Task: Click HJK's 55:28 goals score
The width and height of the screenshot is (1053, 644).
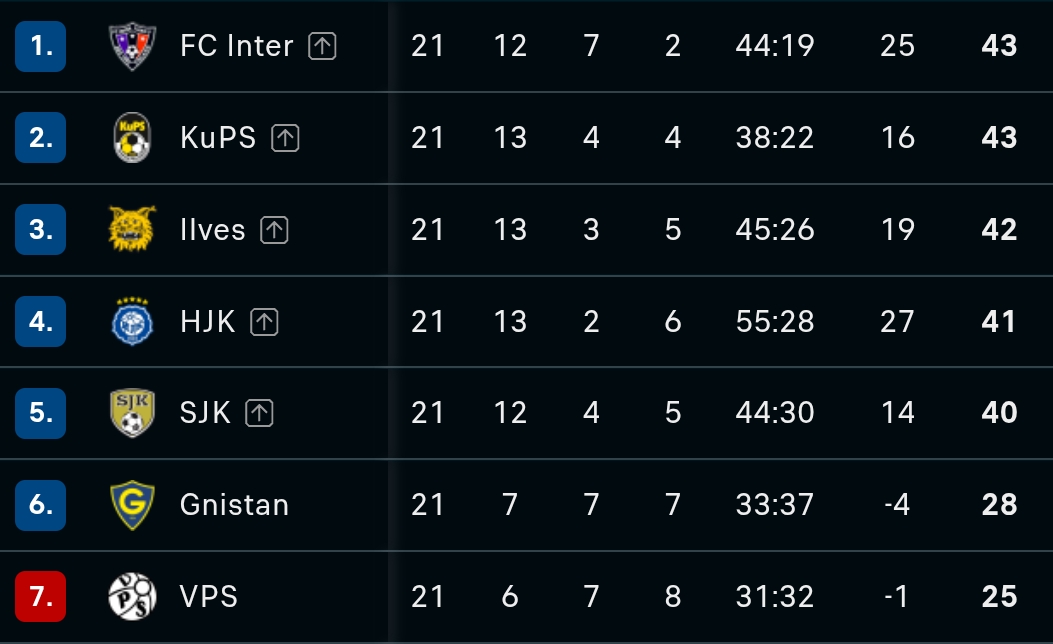Action: (x=775, y=322)
